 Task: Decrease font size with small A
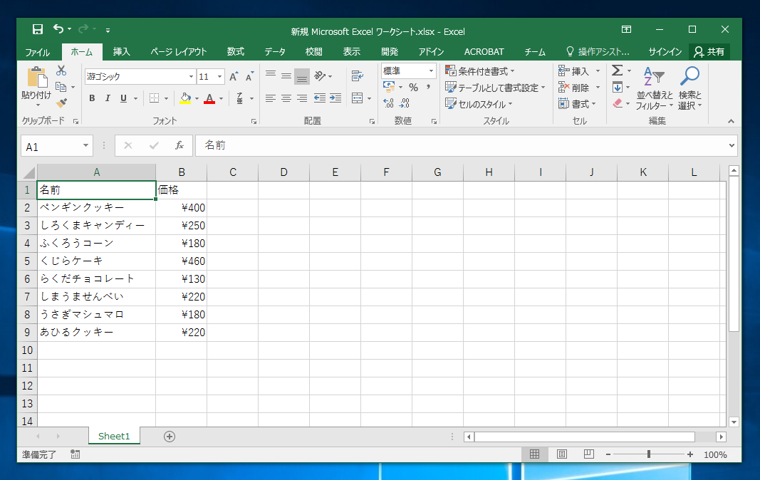coord(249,77)
